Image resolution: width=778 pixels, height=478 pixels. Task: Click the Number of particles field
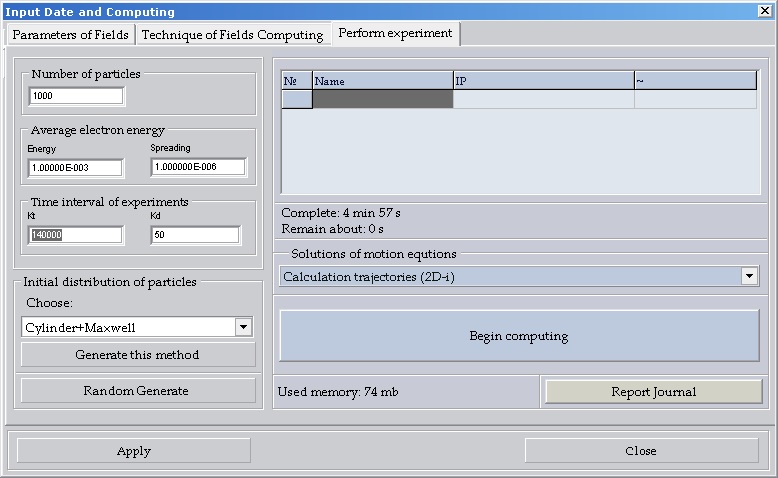[x=76, y=96]
